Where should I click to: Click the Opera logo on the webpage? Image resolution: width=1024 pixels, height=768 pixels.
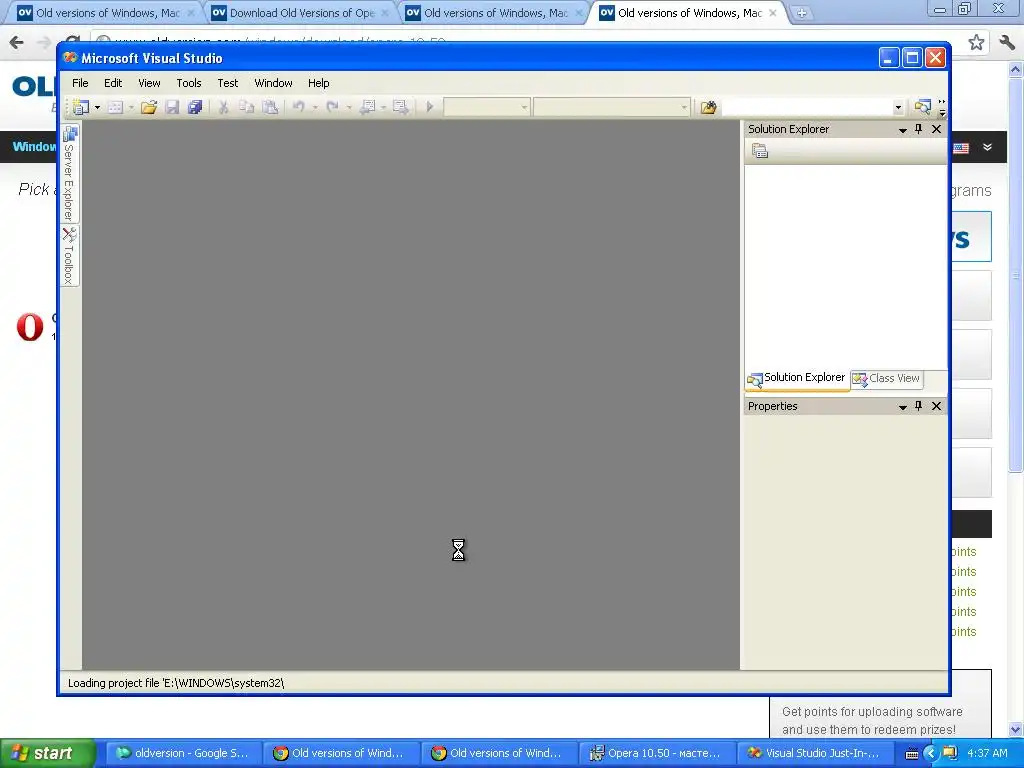coord(29,327)
